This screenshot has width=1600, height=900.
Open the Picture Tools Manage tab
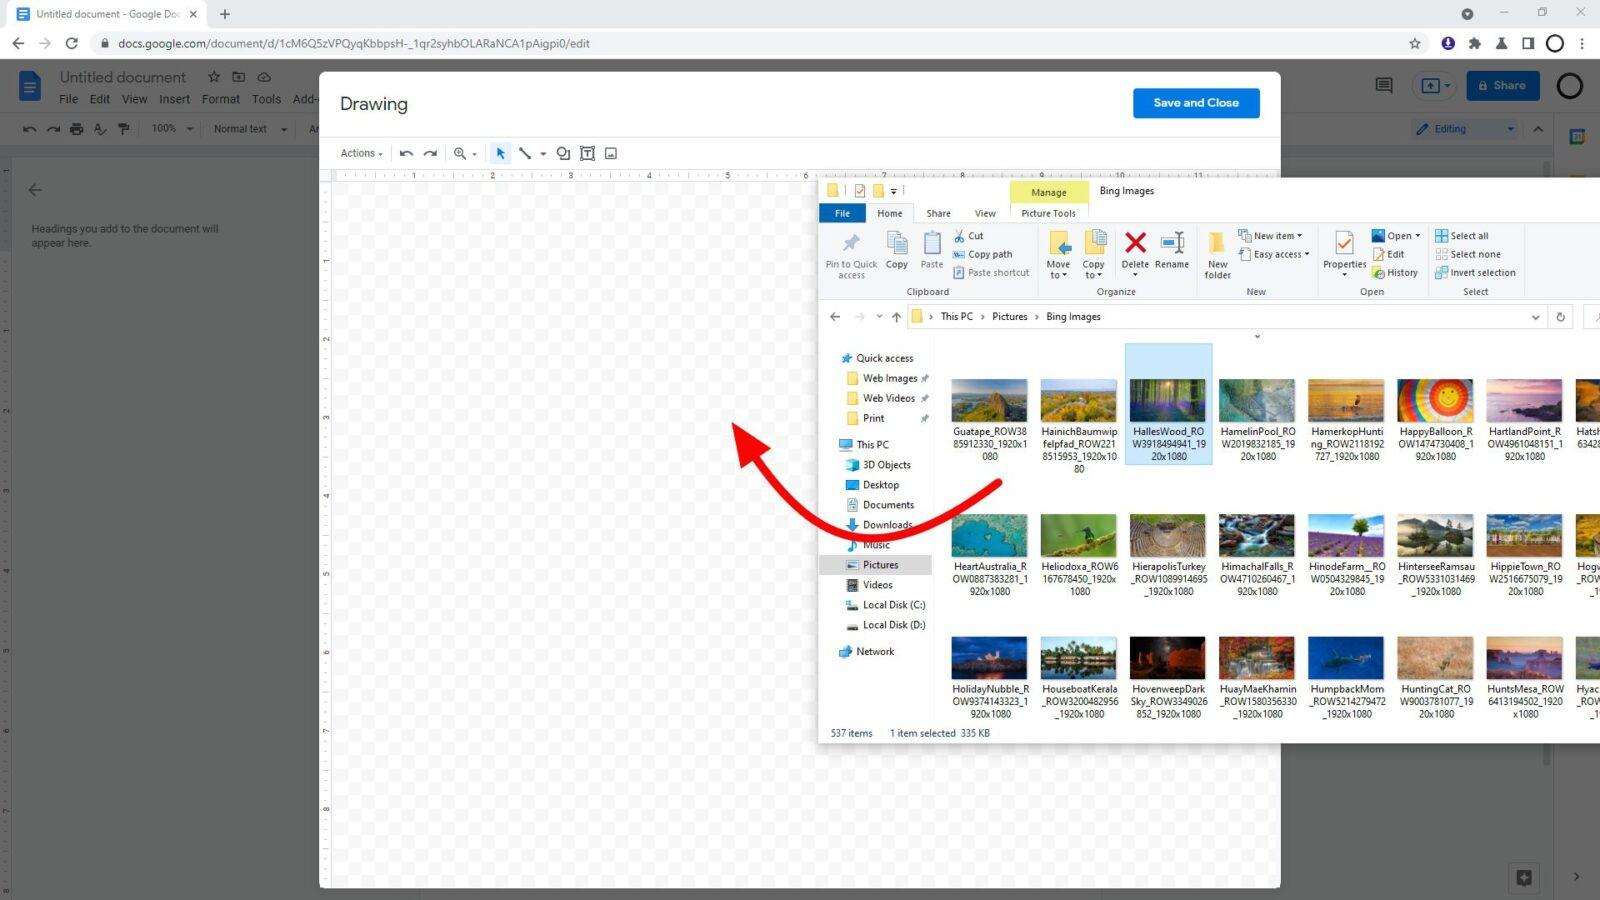click(x=1048, y=192)
